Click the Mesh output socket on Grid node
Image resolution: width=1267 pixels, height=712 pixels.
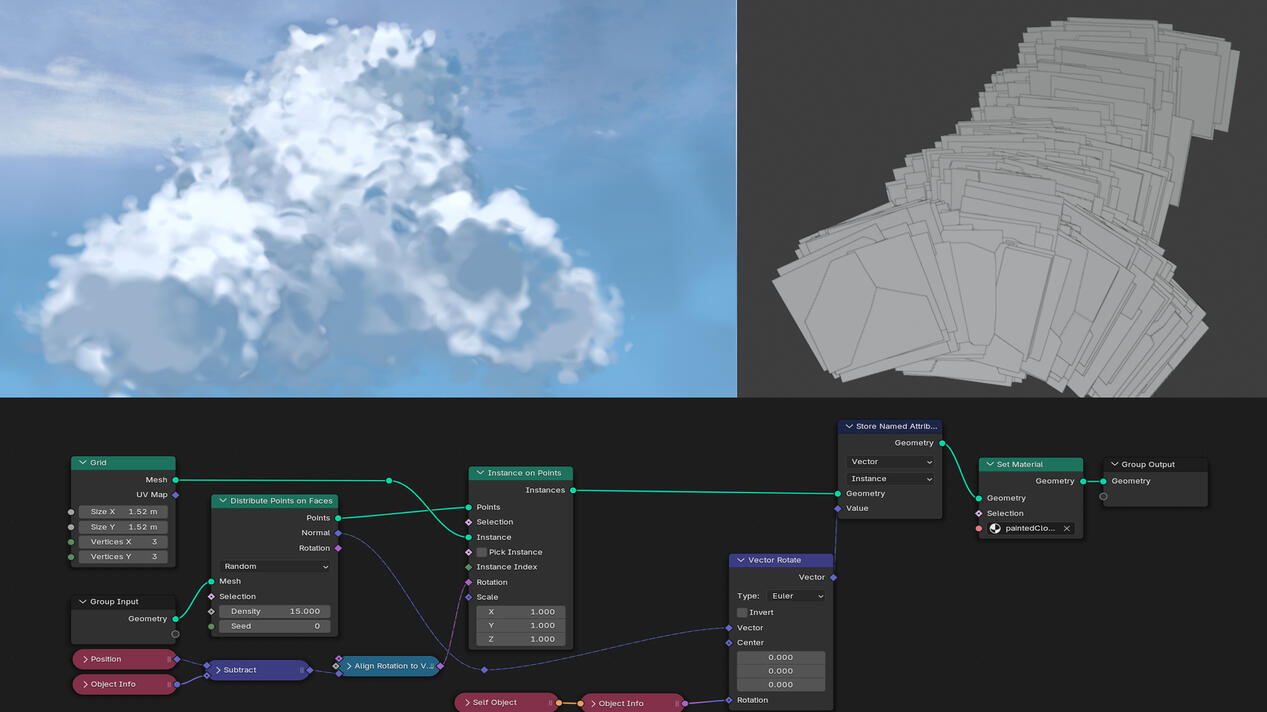pyautogui.click(x=176, y=480)
